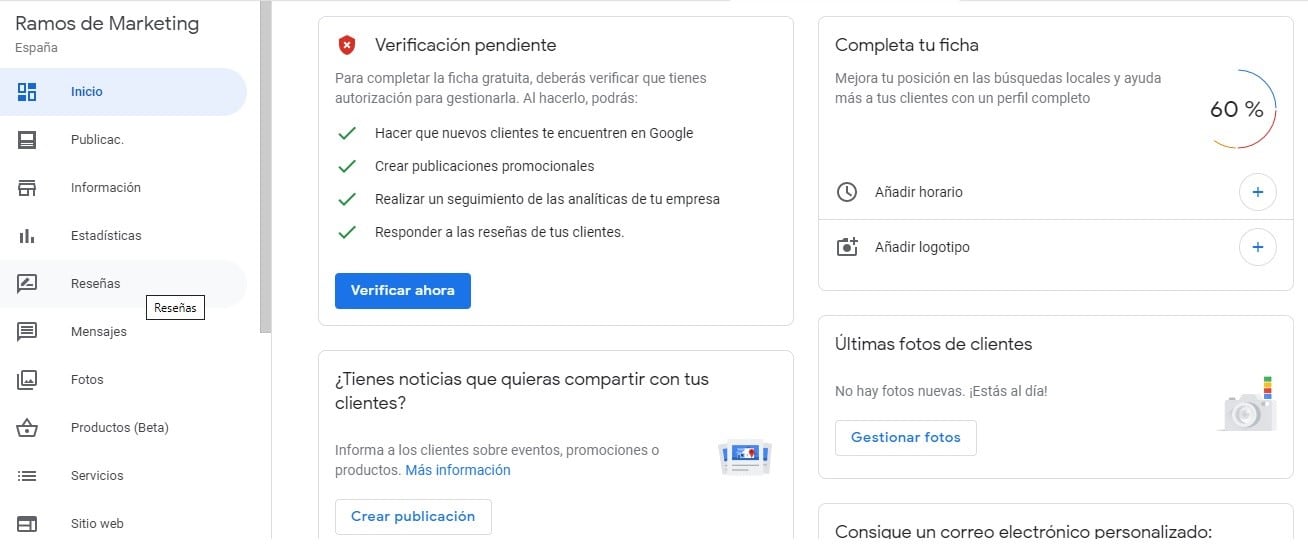Image resolution: width=1308 pixels, height=546 pixels.
Task: Open the Inicio menu item
Action: (123, 92)
